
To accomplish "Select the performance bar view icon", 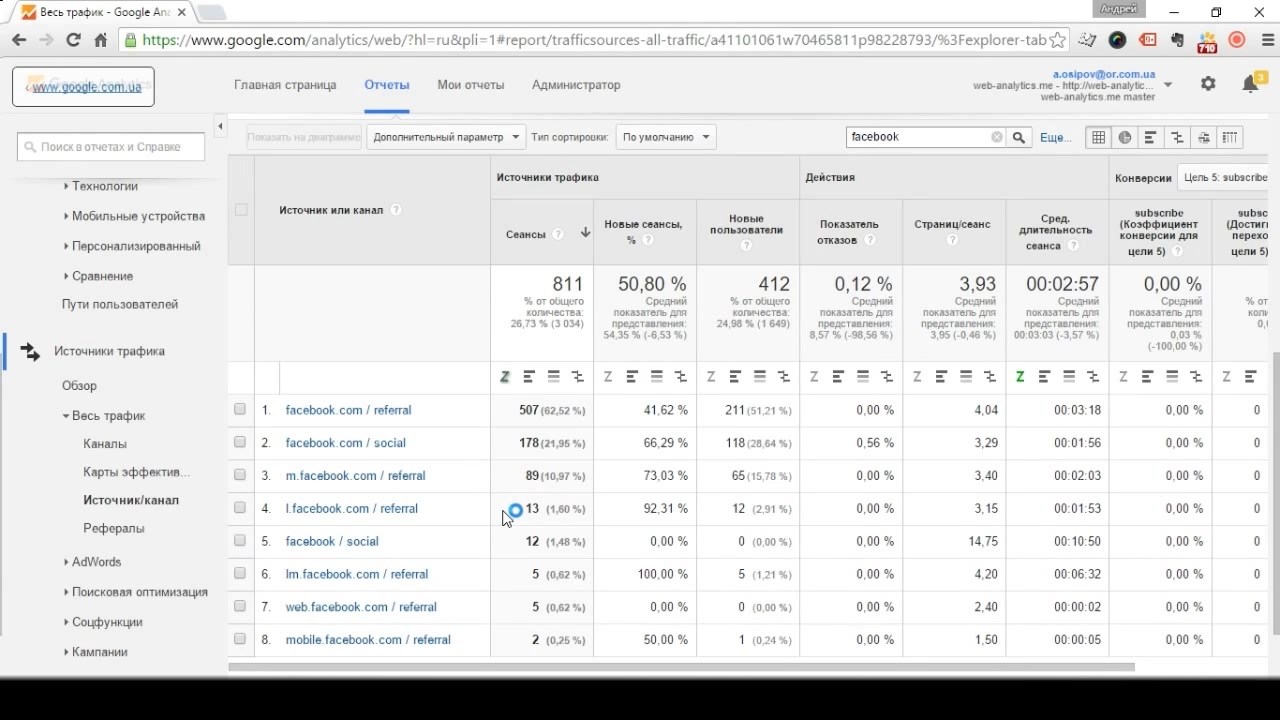I will click(x=1151, y=138).
